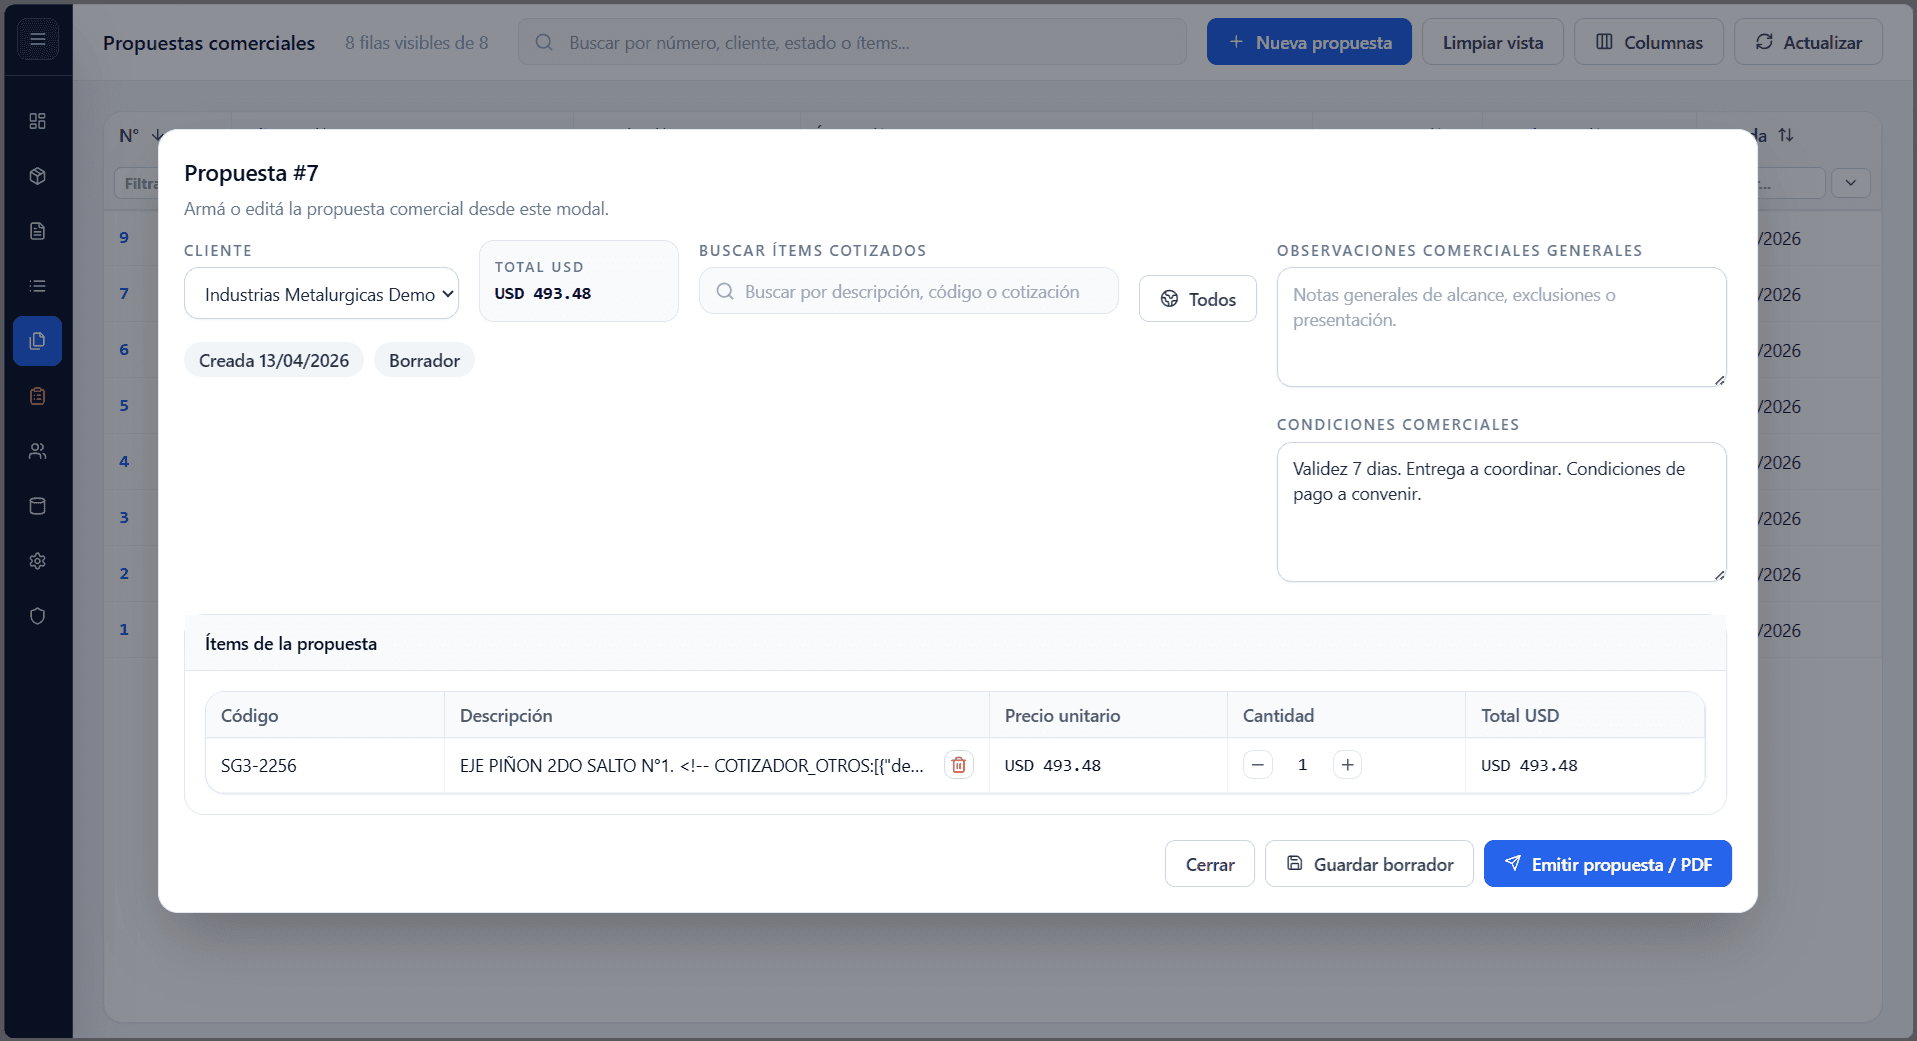This screenshot has width=1917, height=1041.
Task: Delete item SG3-2256 with trash icon
Action: point(958,765)
